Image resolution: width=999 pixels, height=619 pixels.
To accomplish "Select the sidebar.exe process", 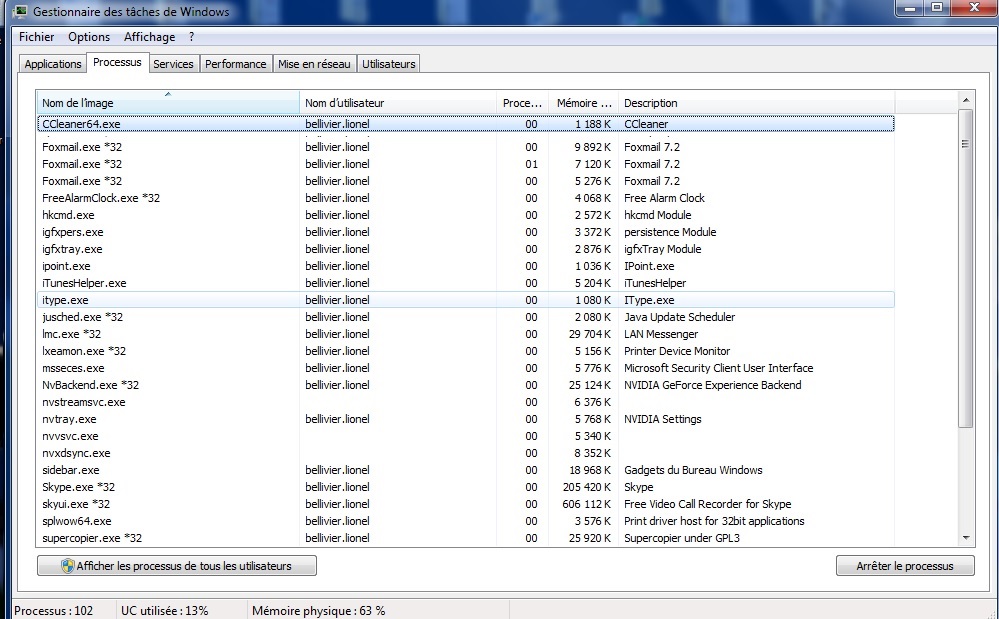I will point(465,469).
